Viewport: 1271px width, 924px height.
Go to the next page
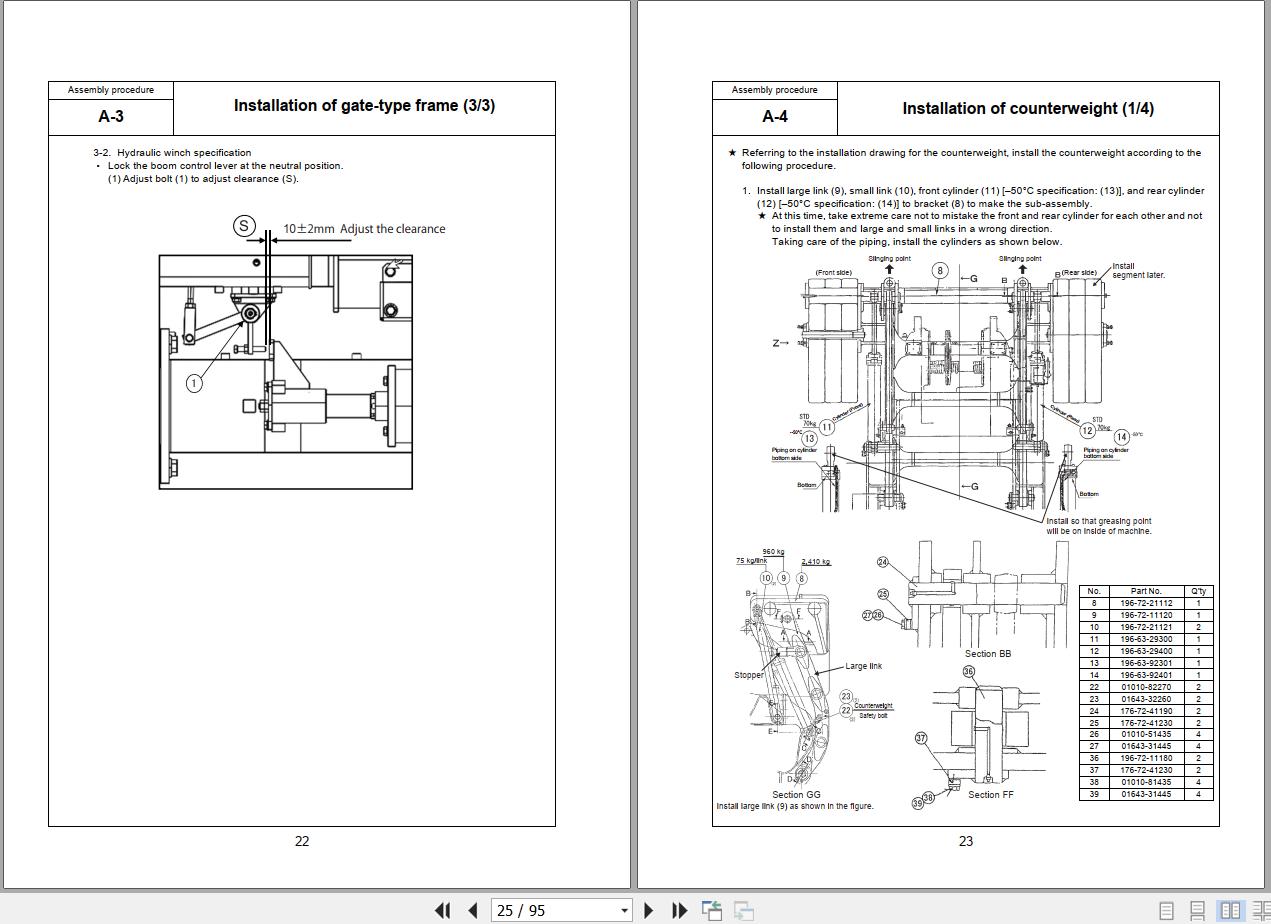click(648, 910)
